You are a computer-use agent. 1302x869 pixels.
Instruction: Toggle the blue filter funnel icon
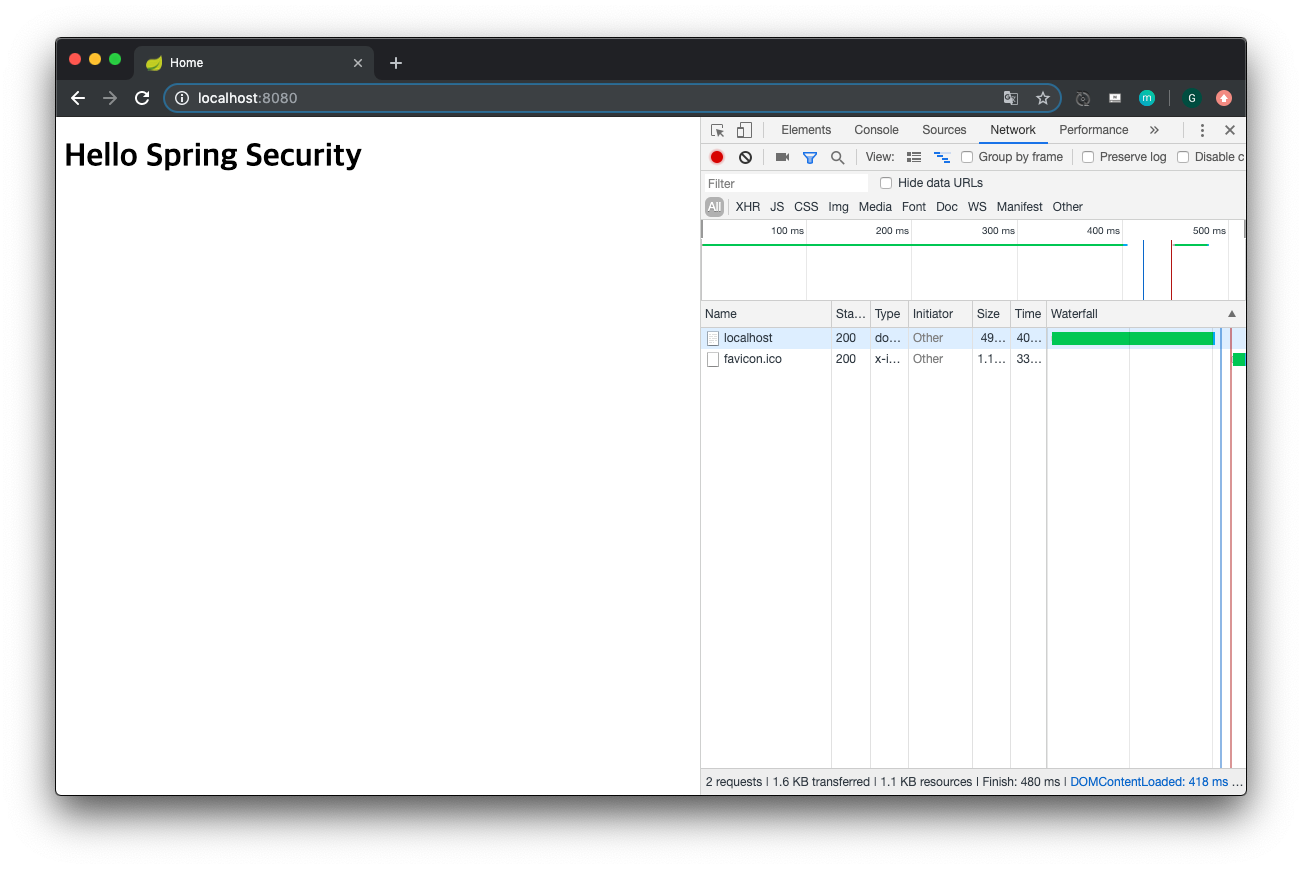810,157
